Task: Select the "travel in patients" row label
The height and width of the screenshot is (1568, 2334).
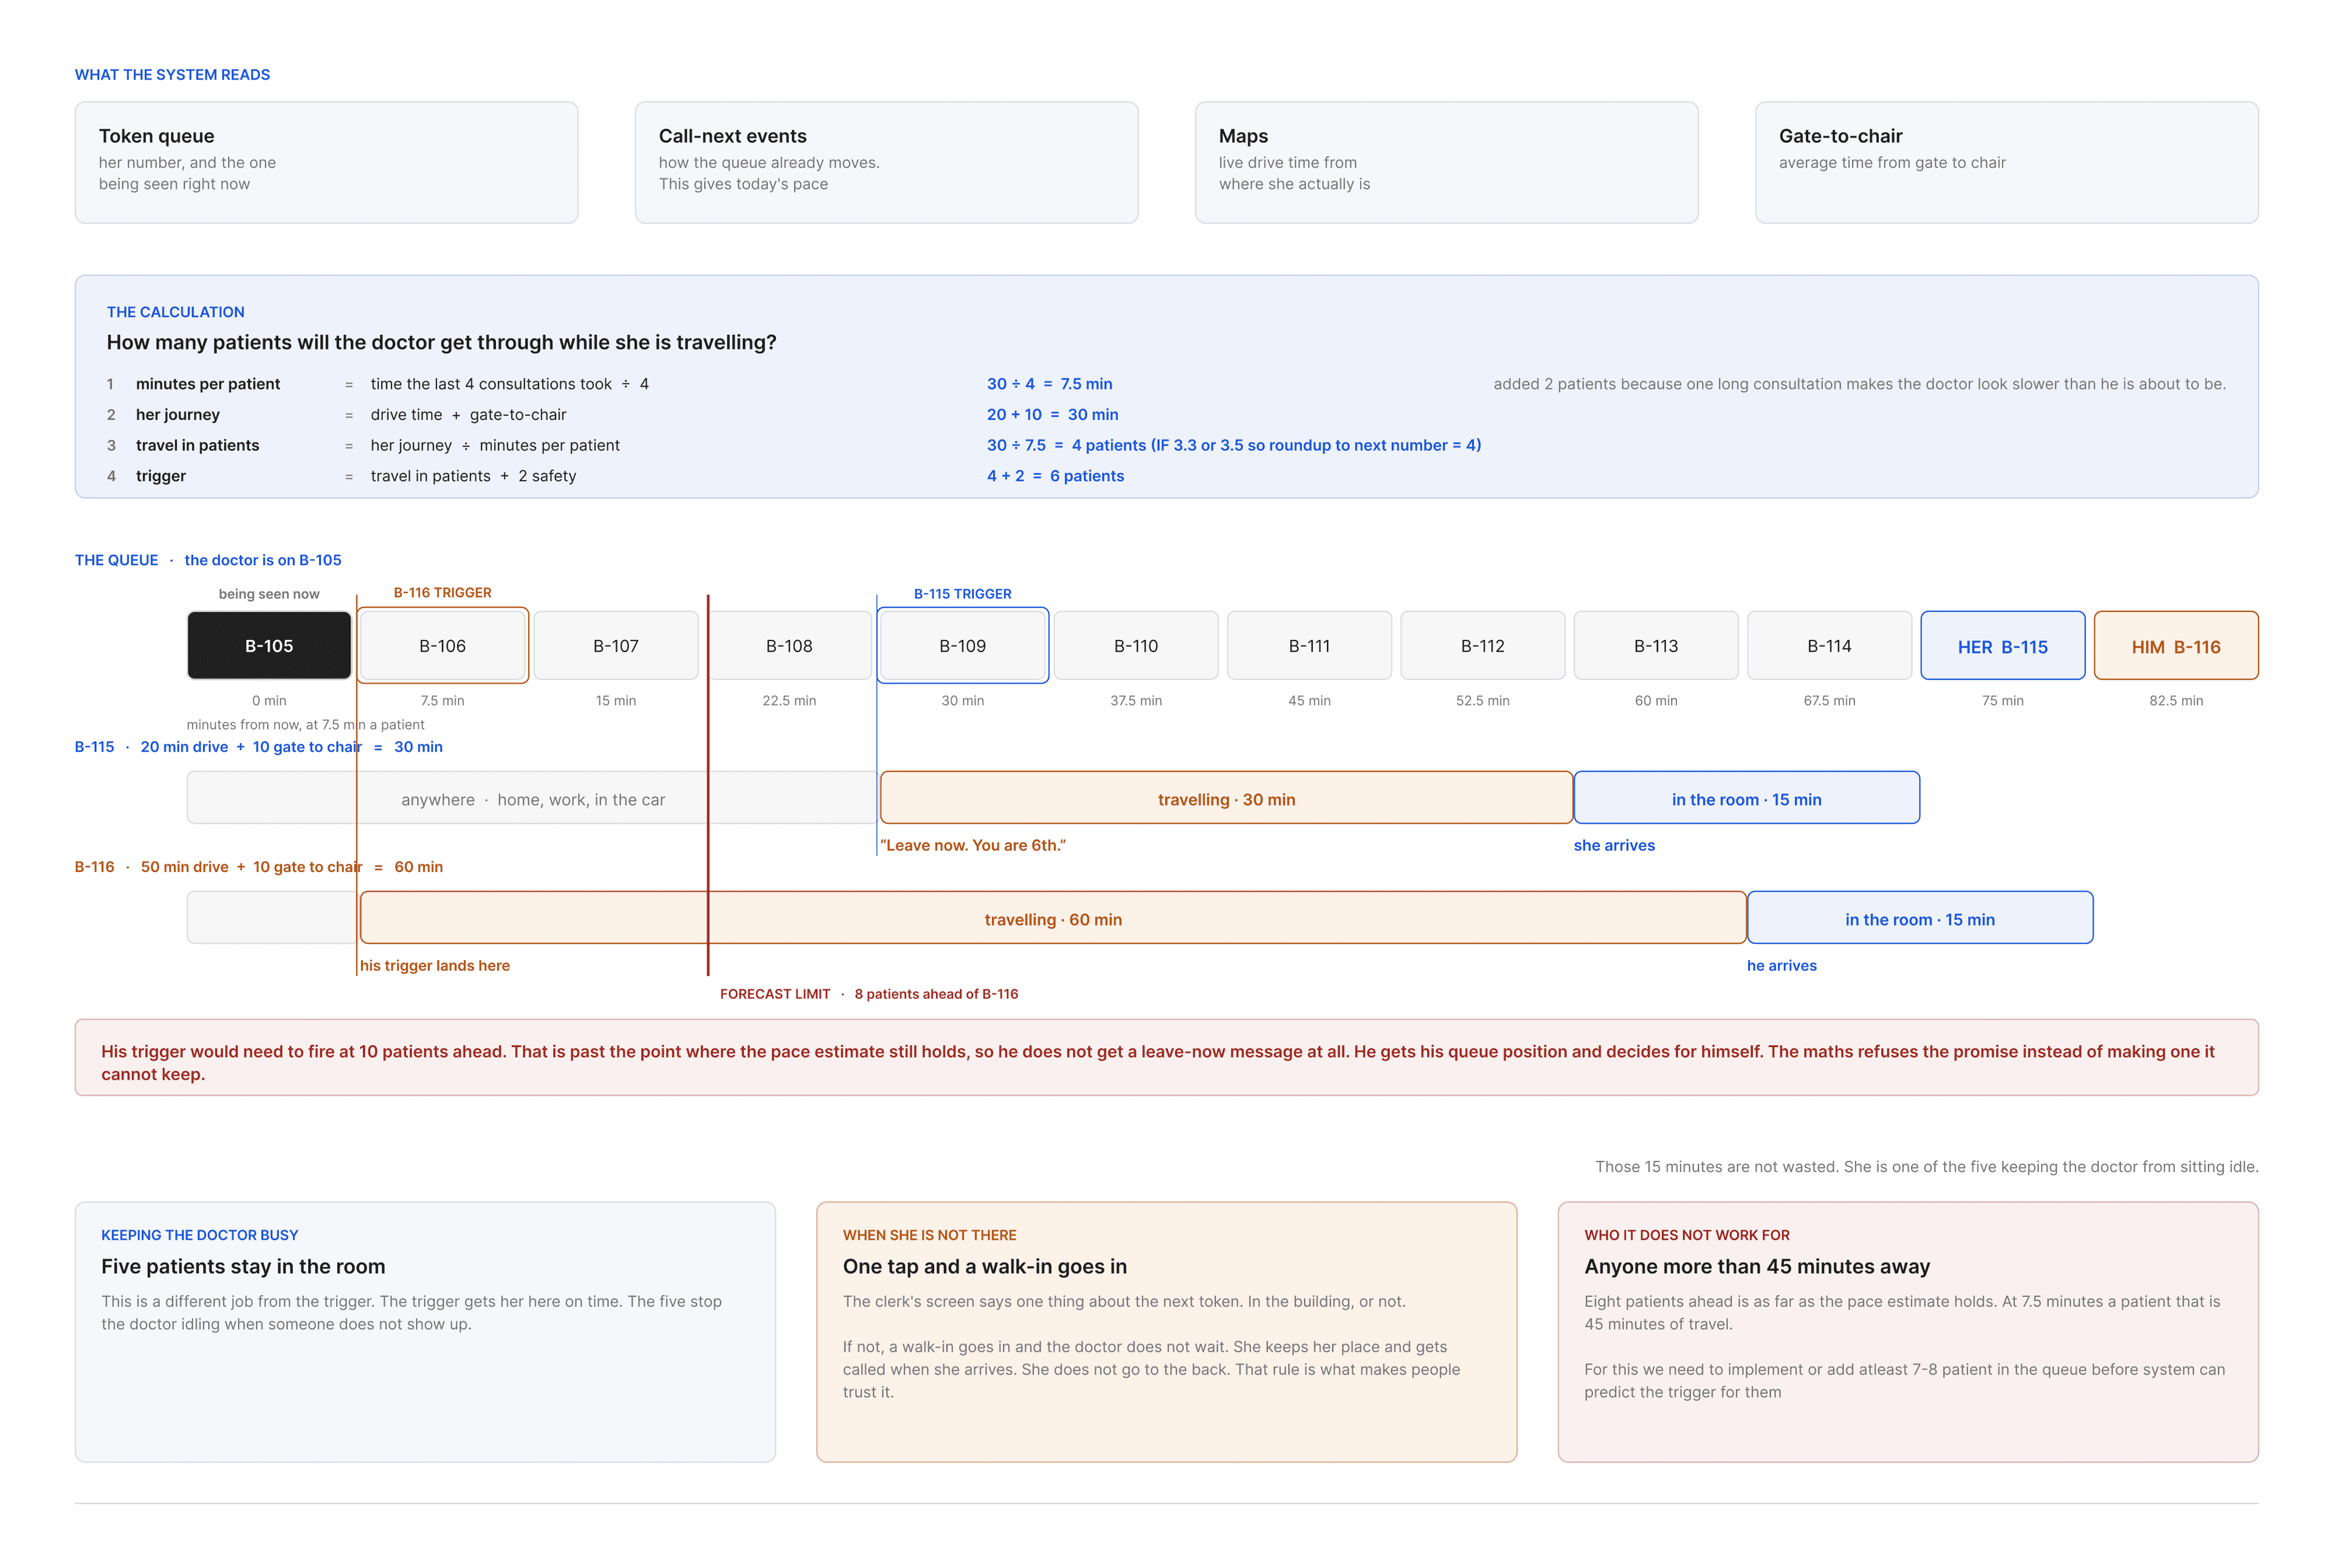Action: pyautogui.click(x=197, y=445)
